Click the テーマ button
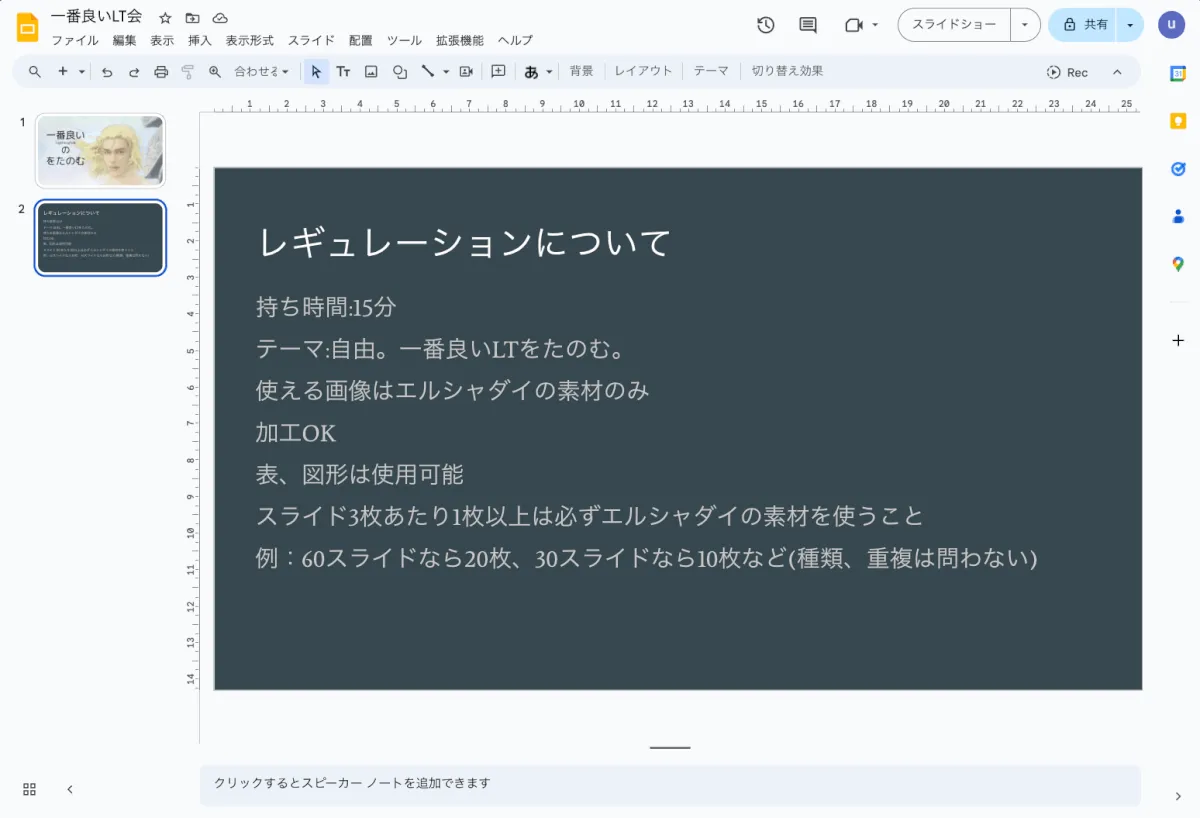This screenshot has width=1200, height=818. click(711, 71)
